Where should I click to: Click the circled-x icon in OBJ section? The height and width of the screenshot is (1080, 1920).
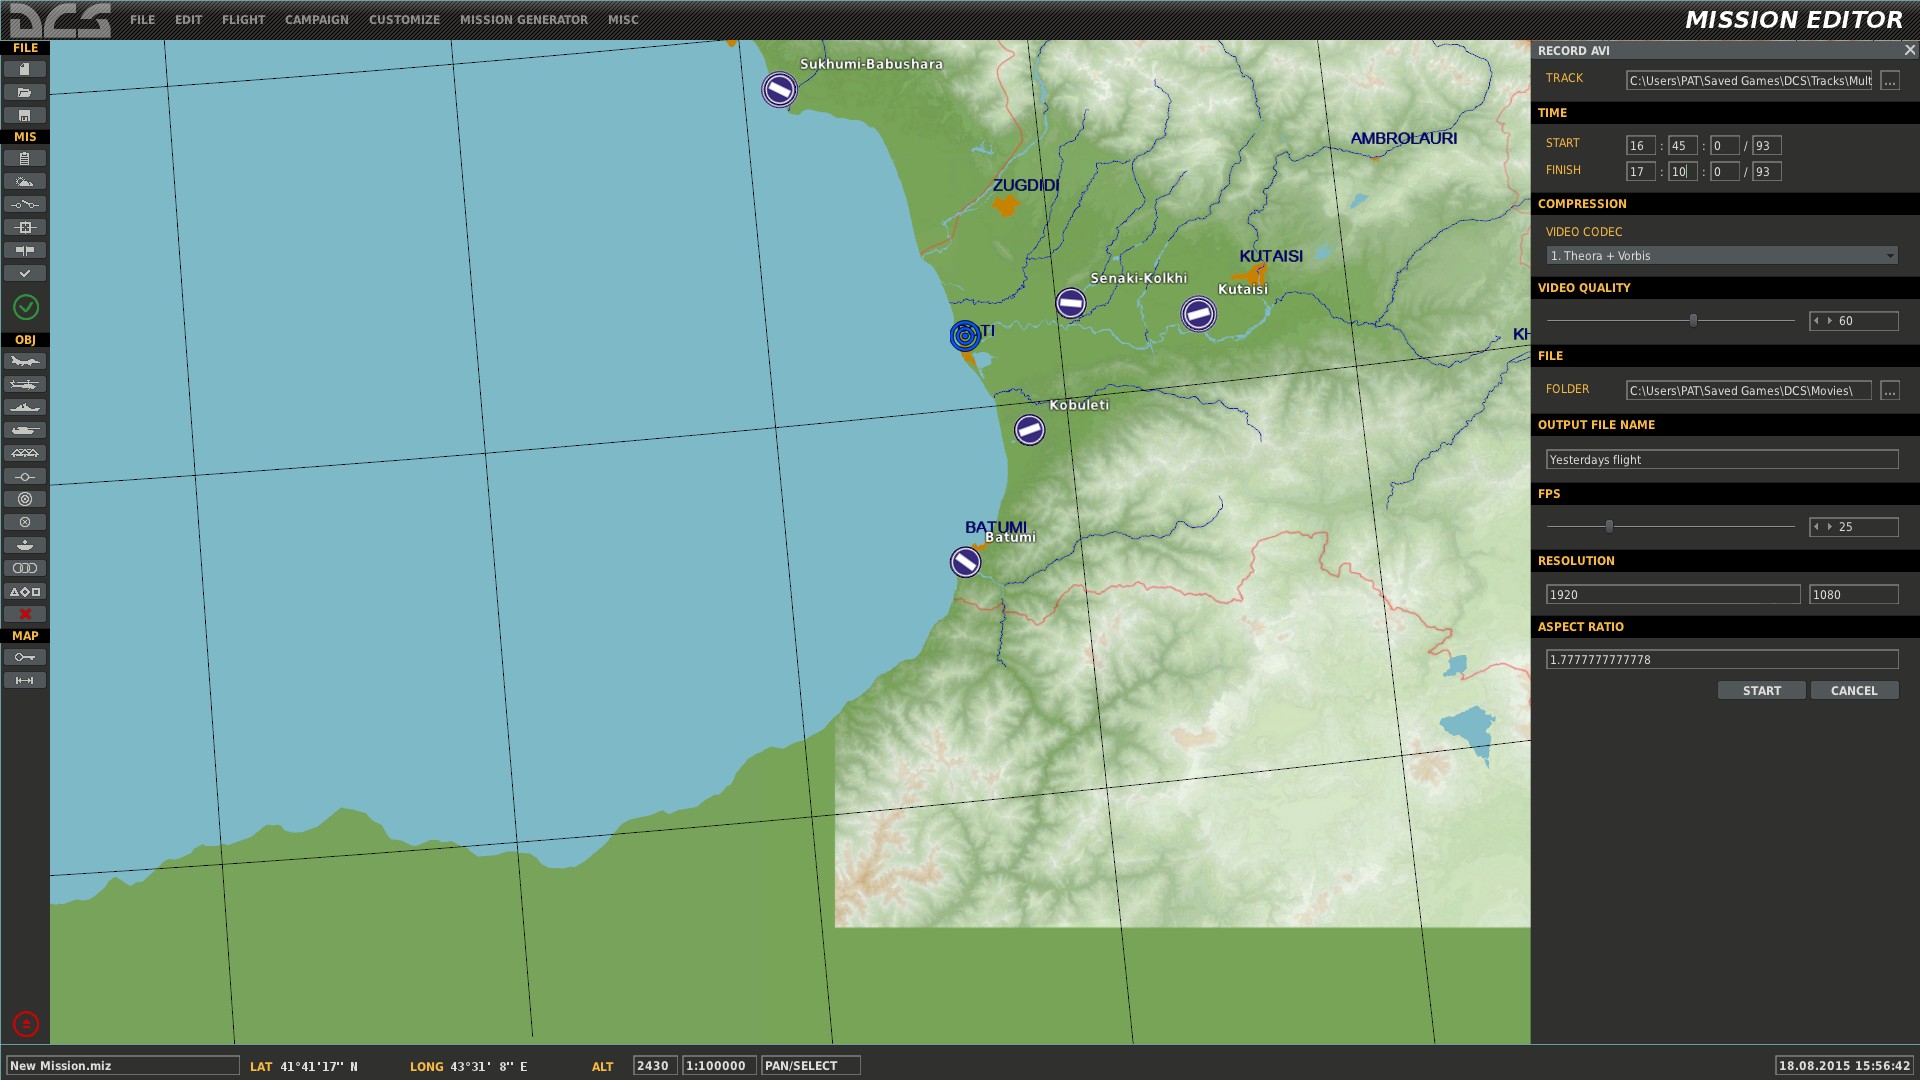tap(25, 522)
